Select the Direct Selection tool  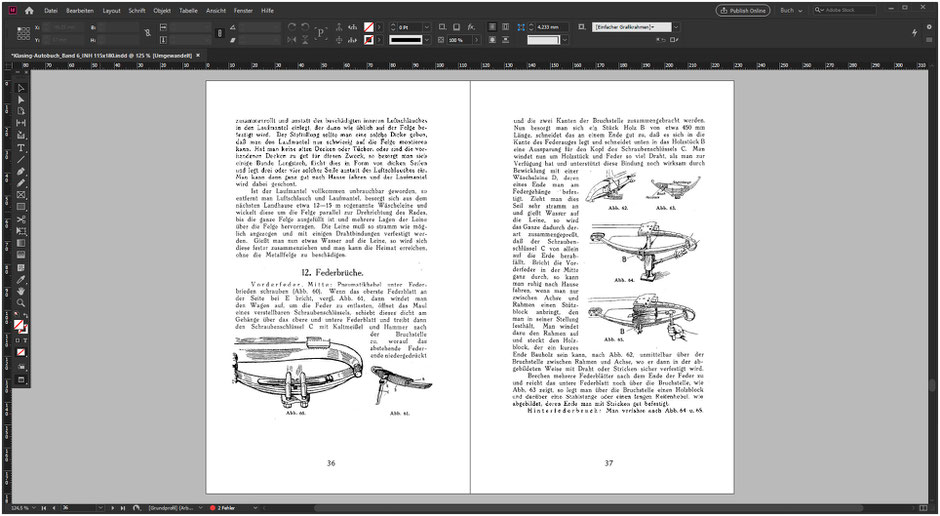(x=21, y=99)
